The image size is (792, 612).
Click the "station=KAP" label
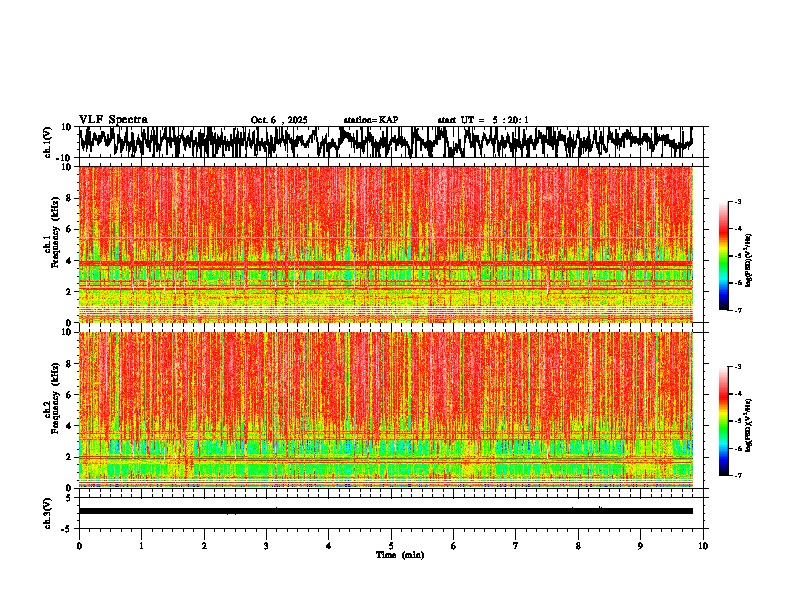tap(371, 120)
